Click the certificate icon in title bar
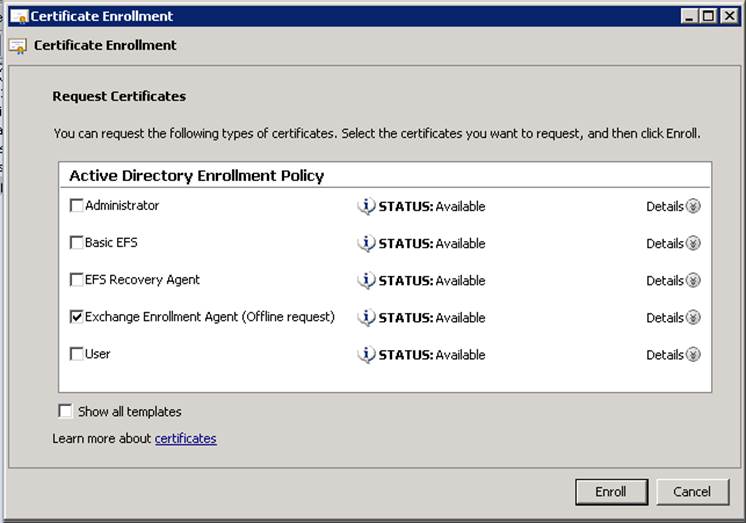This screenshot has height=523, width=746. 18,17
